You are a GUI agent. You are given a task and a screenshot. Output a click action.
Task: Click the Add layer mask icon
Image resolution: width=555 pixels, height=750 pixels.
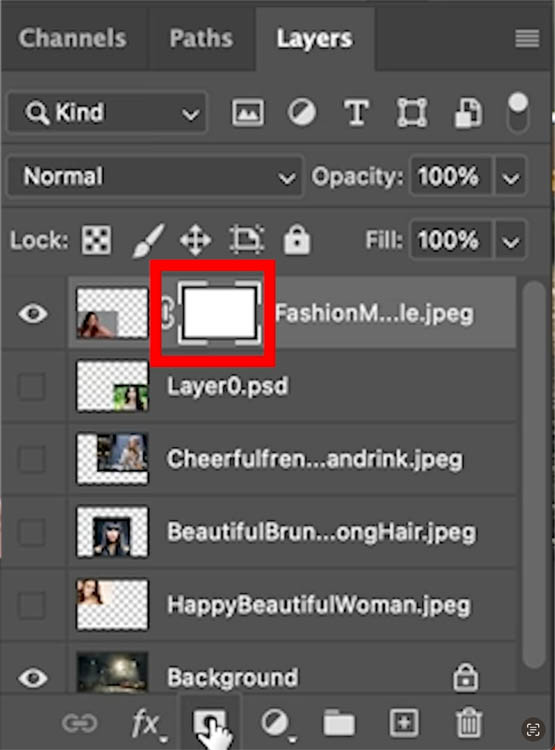click(x=210, y=723)
